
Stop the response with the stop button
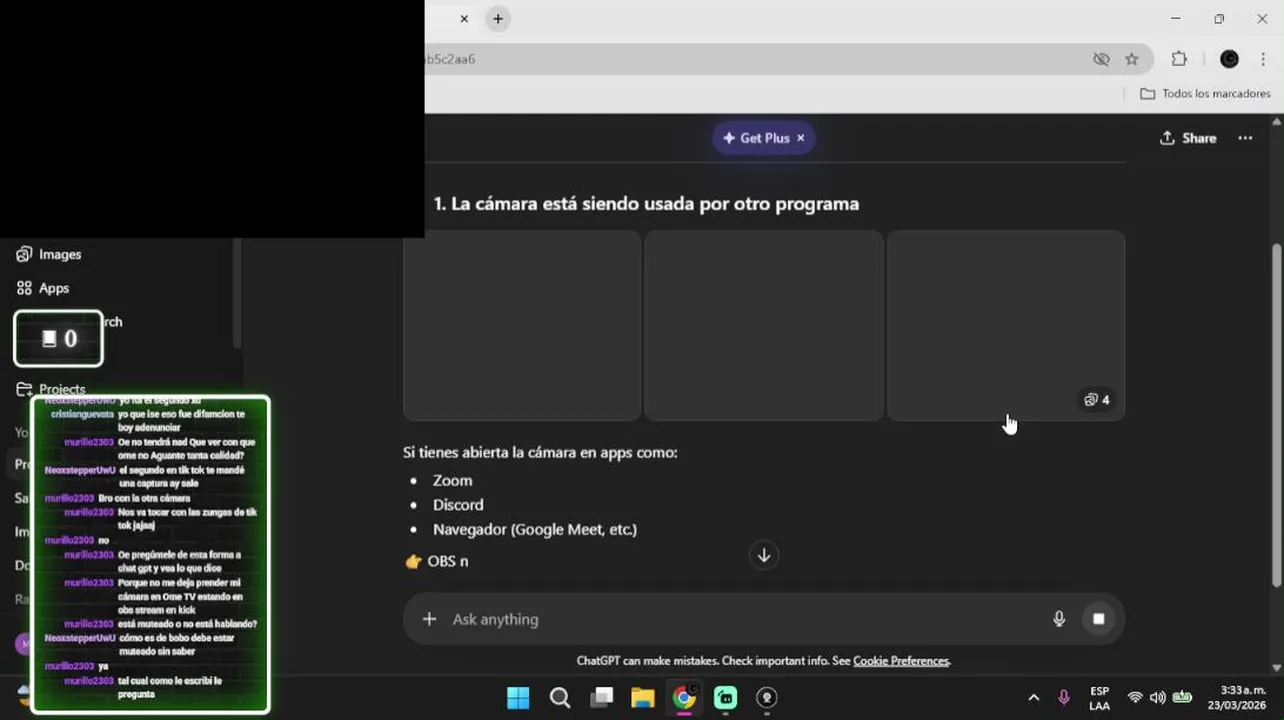[1098, 619]
